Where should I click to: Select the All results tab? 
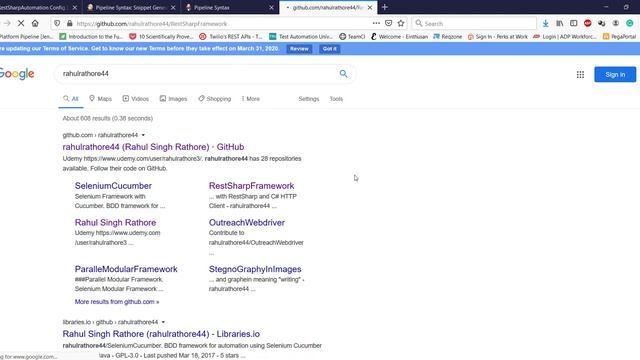[x=71, y=99]
